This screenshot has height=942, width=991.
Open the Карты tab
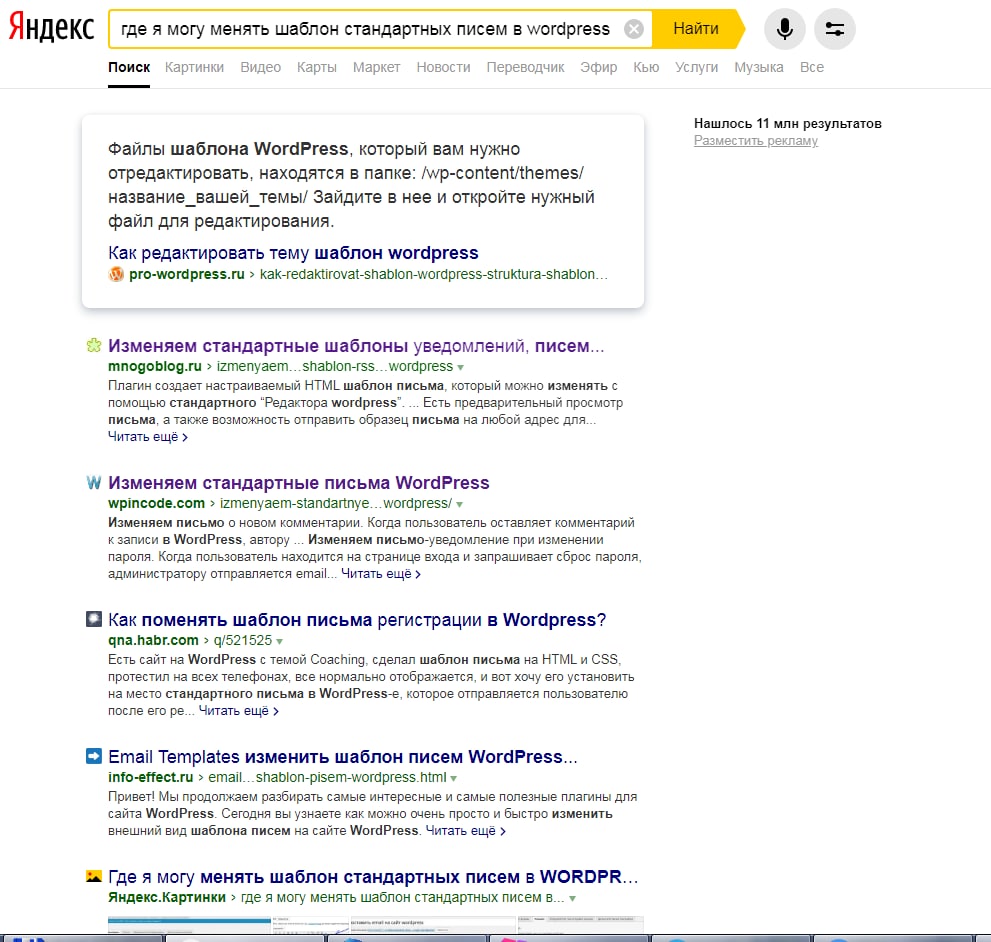[317, 67]
